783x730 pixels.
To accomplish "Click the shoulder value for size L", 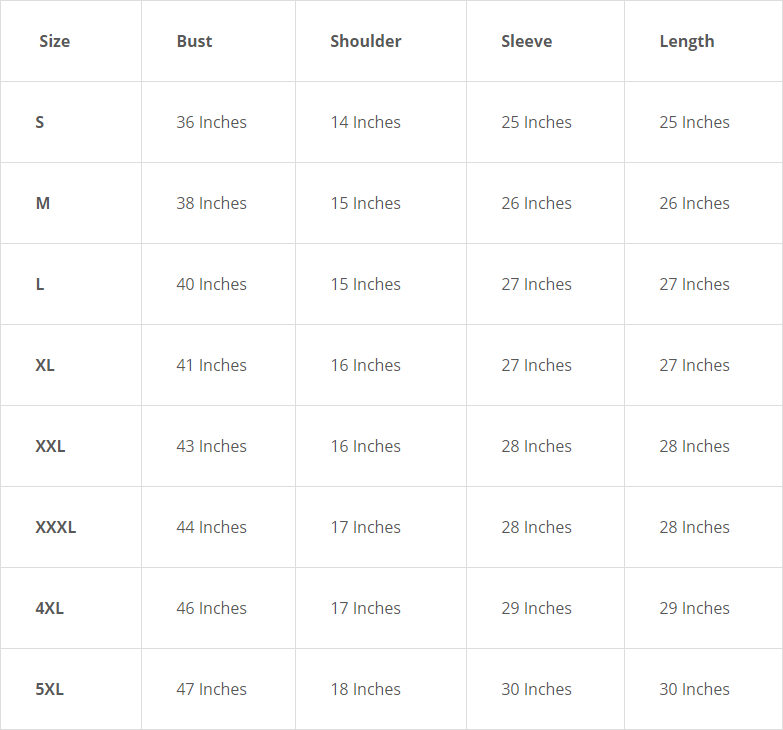I will tap(365, 284).
